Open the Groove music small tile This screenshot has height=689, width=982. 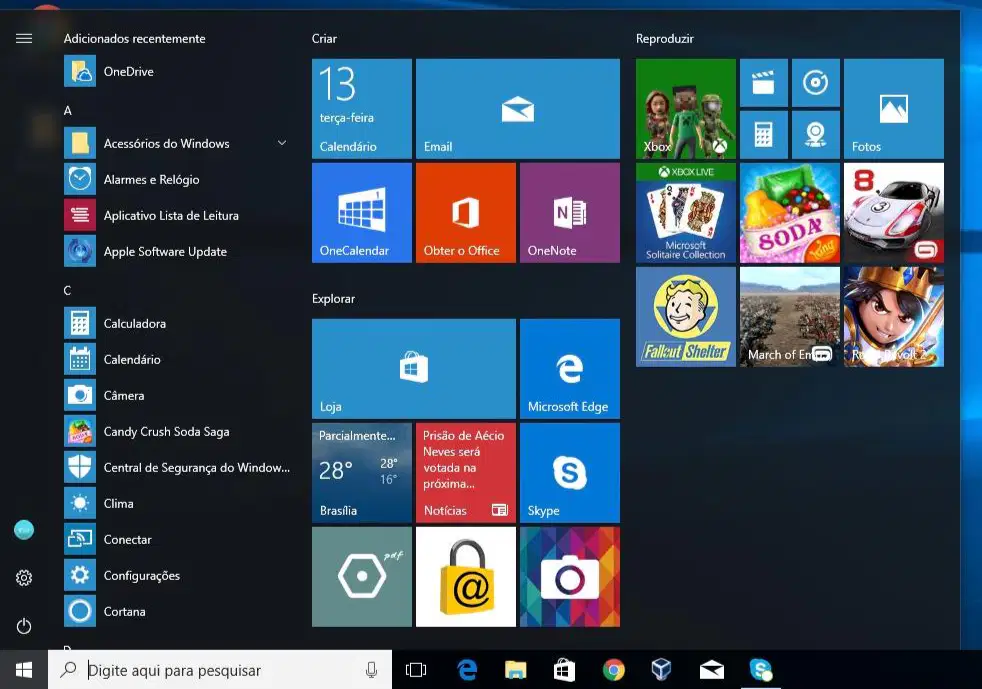815,83
